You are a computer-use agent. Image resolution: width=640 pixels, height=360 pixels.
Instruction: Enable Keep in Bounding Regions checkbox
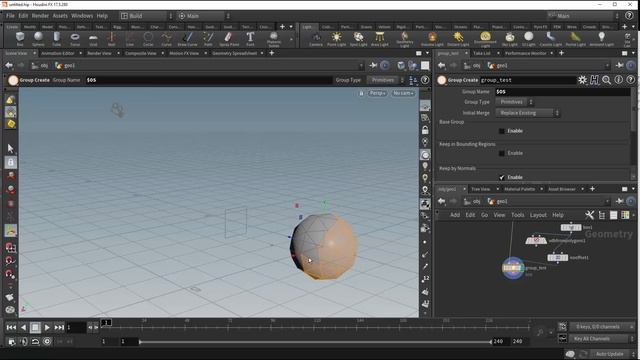tap(502, 153)
